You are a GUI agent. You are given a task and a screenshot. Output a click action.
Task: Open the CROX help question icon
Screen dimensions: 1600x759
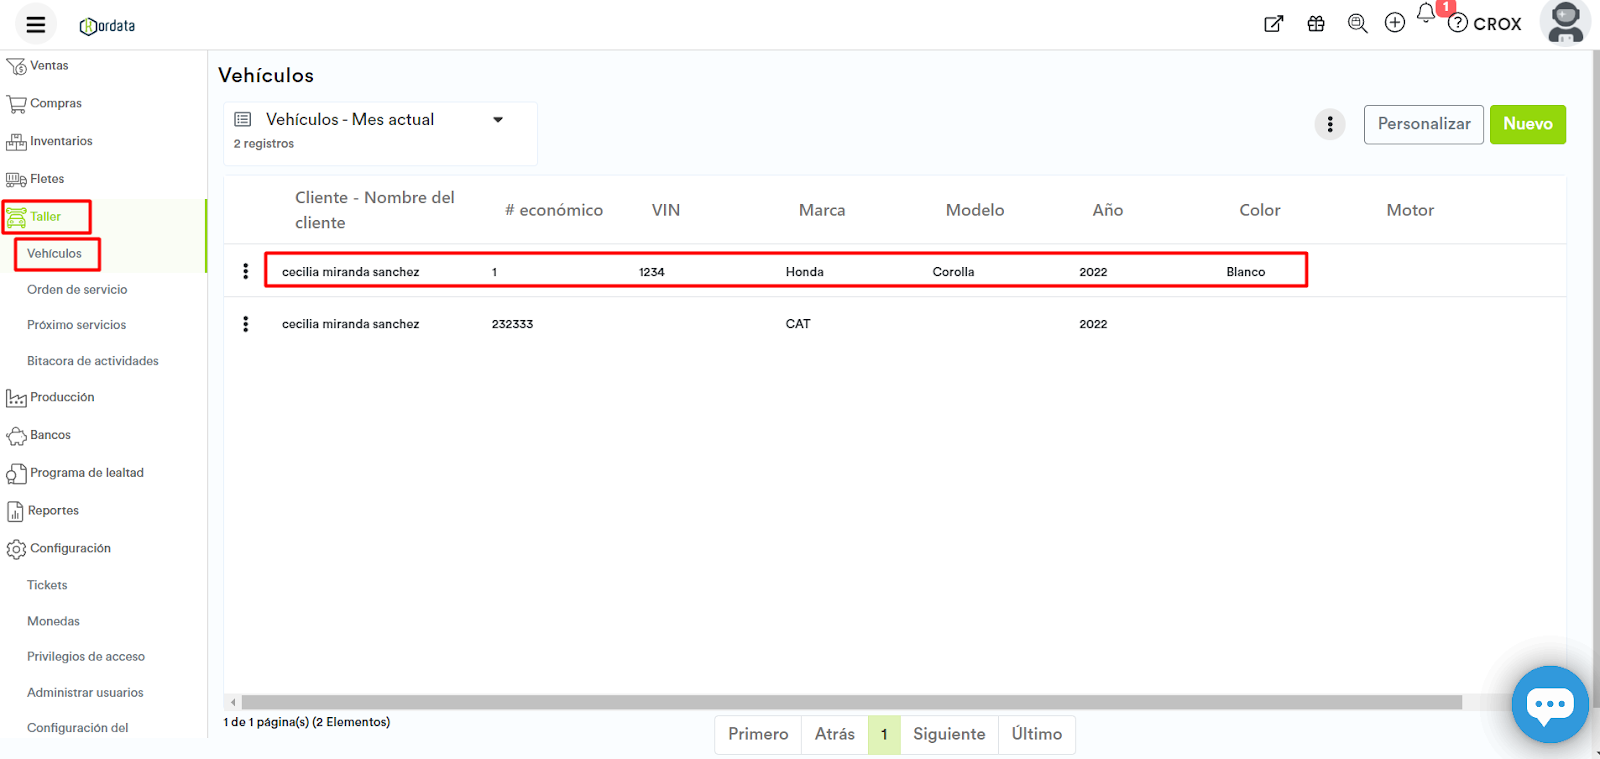tap(1458, 23)
